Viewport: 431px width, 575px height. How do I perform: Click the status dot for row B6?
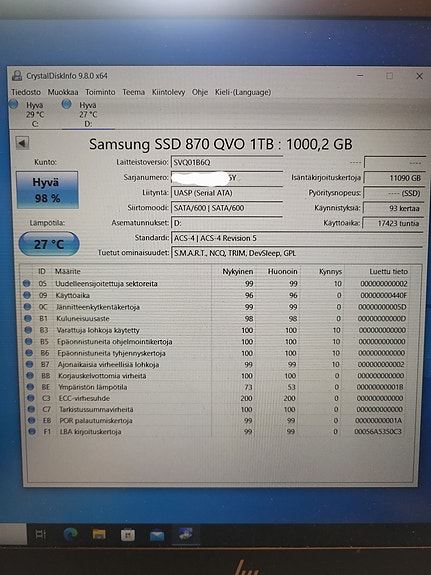click(29, 353)
